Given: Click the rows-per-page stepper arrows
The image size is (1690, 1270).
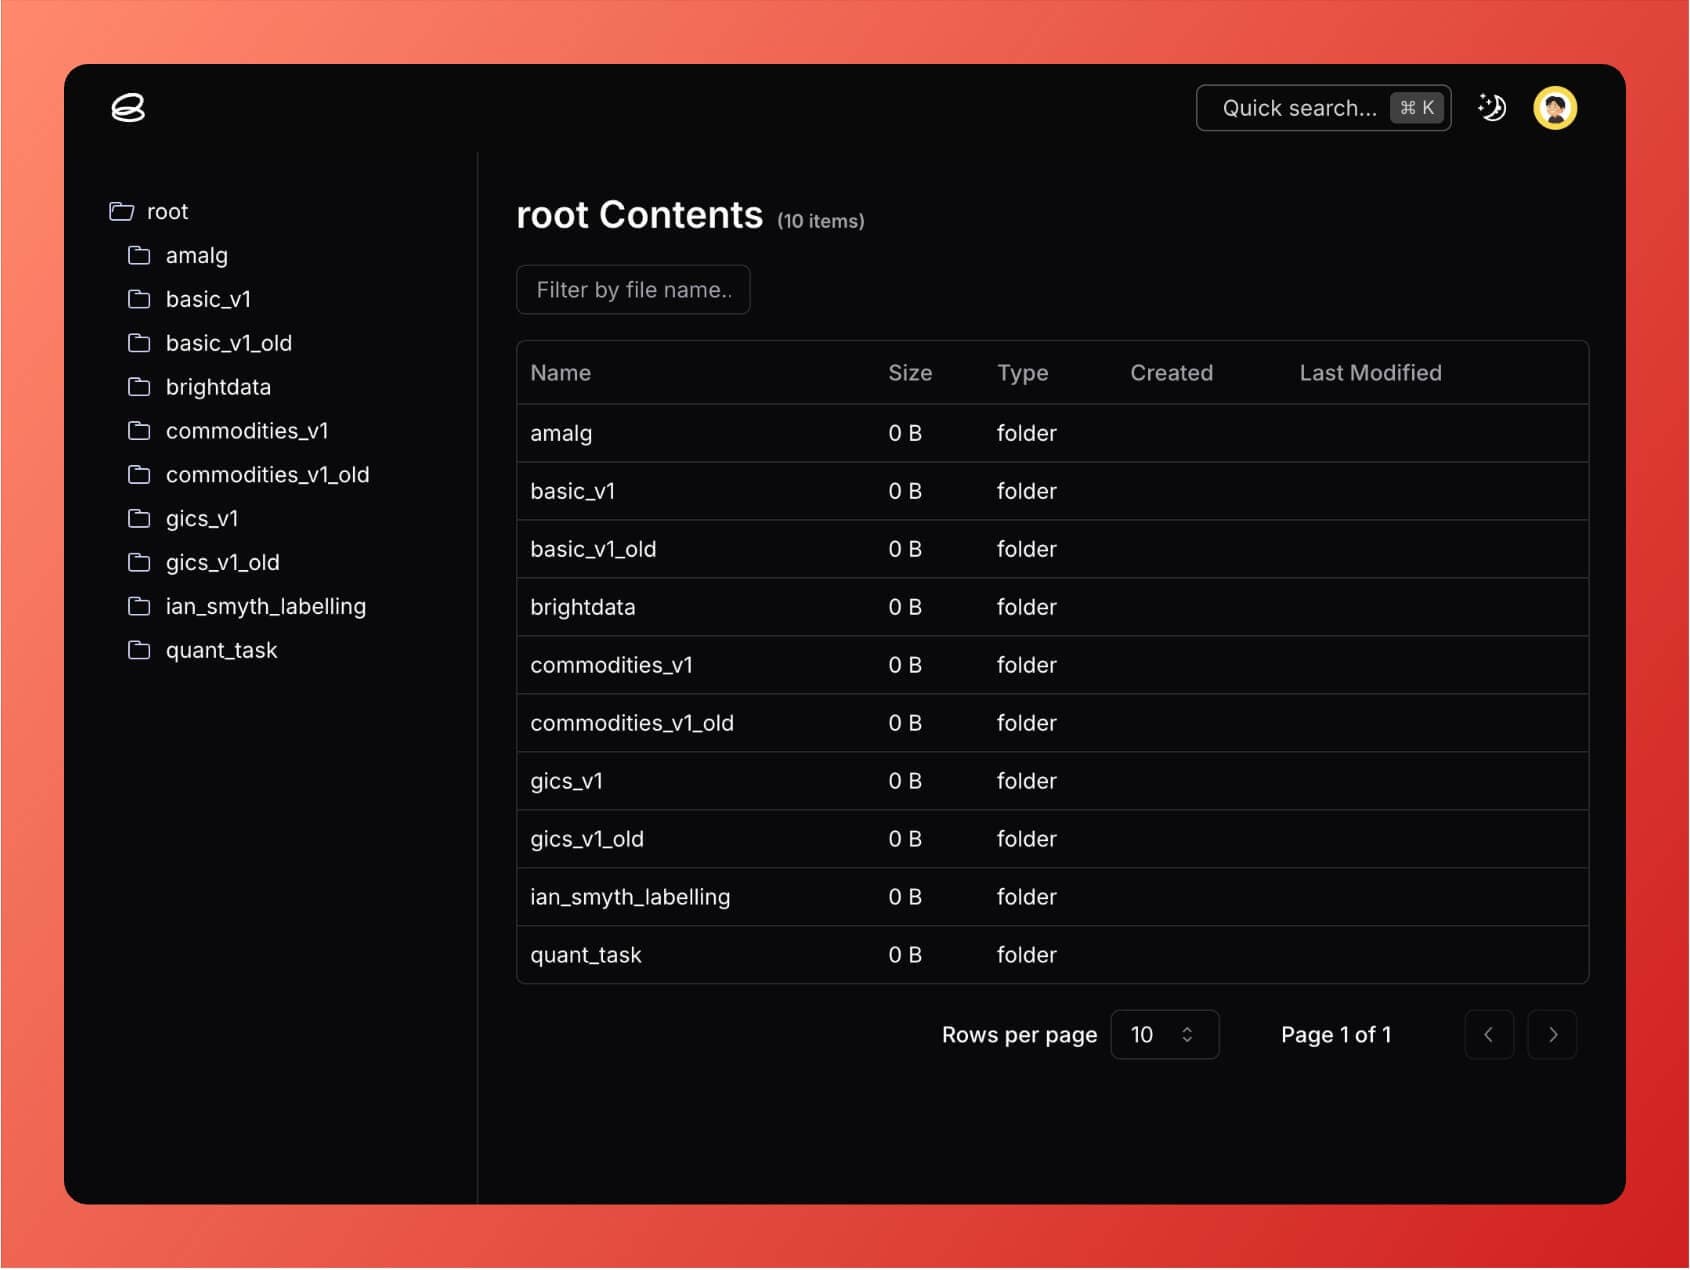Looking at the screenshot, I should click(1187, 1035).
